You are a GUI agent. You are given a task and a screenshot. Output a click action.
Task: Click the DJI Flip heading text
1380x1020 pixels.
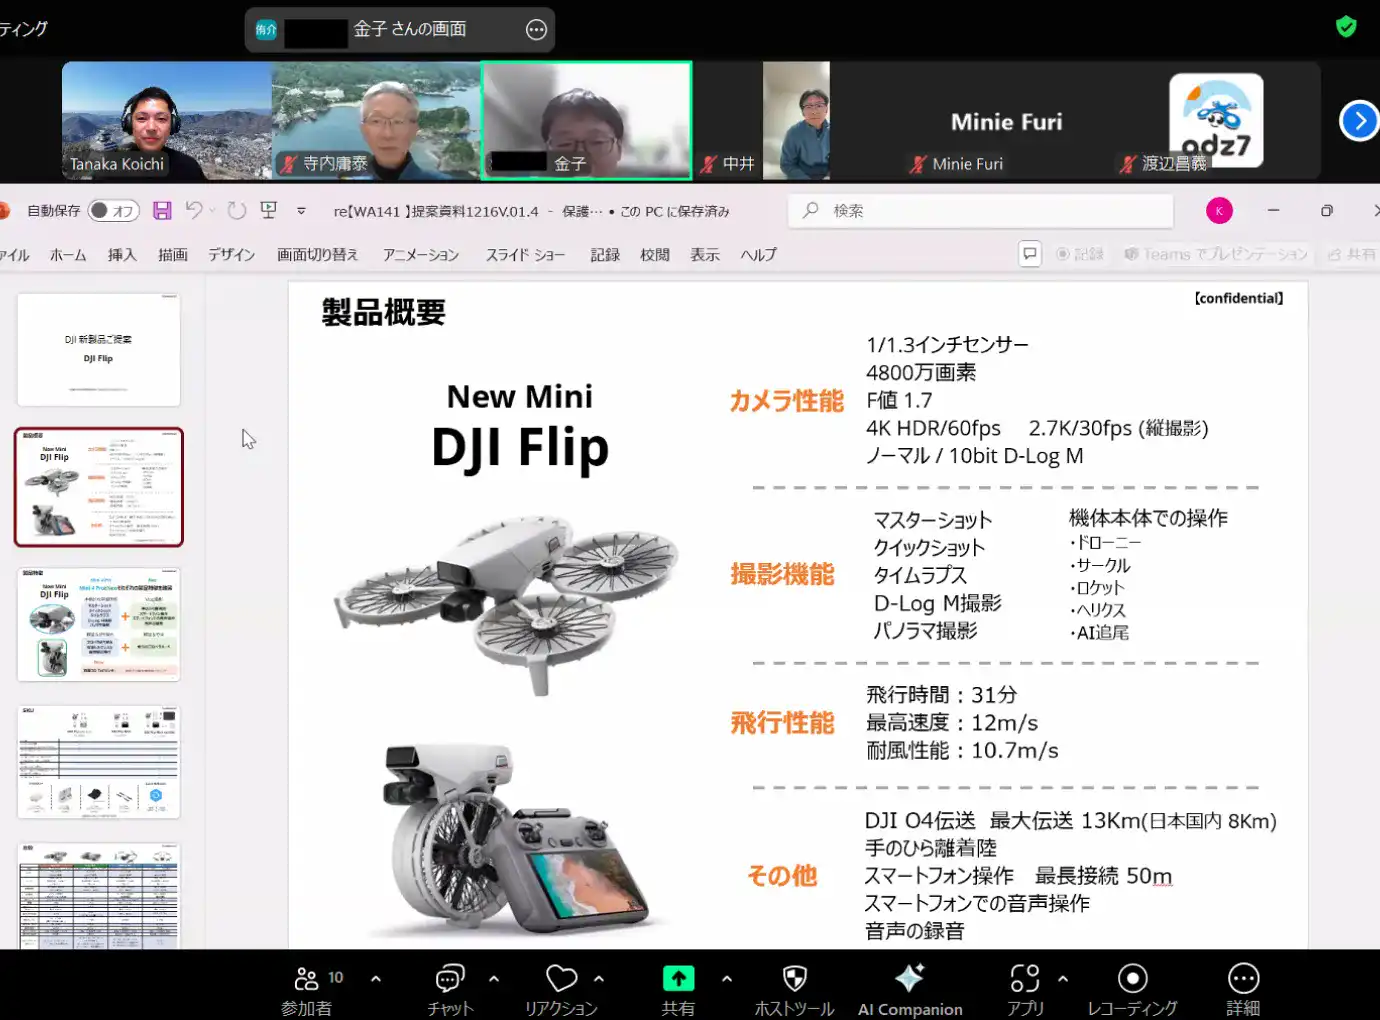[x=520, y=447]
